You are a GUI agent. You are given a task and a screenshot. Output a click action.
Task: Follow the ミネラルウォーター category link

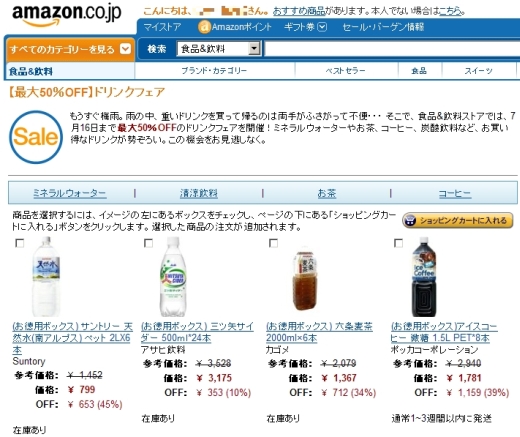(x=70, y=193)
